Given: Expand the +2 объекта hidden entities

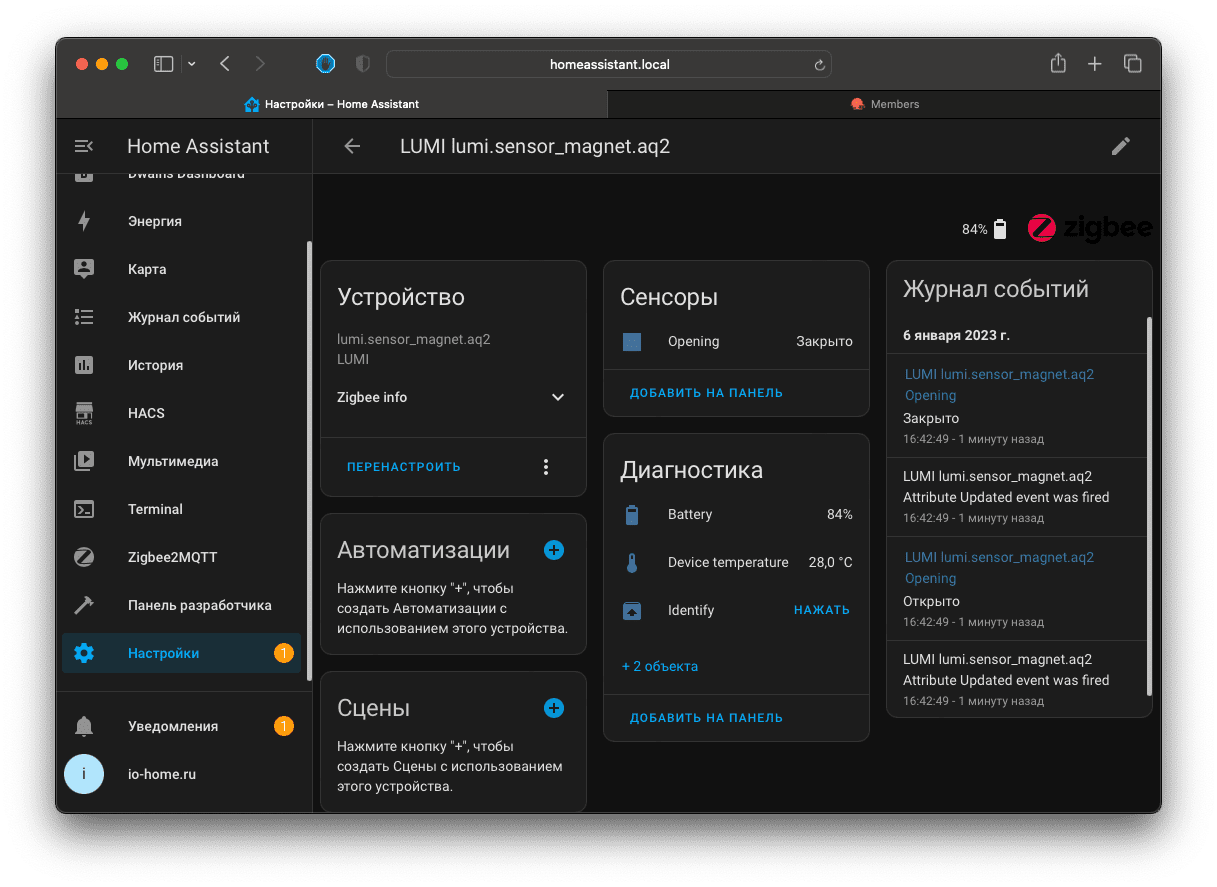Looking at the screenshot, I should click(660, 666).
